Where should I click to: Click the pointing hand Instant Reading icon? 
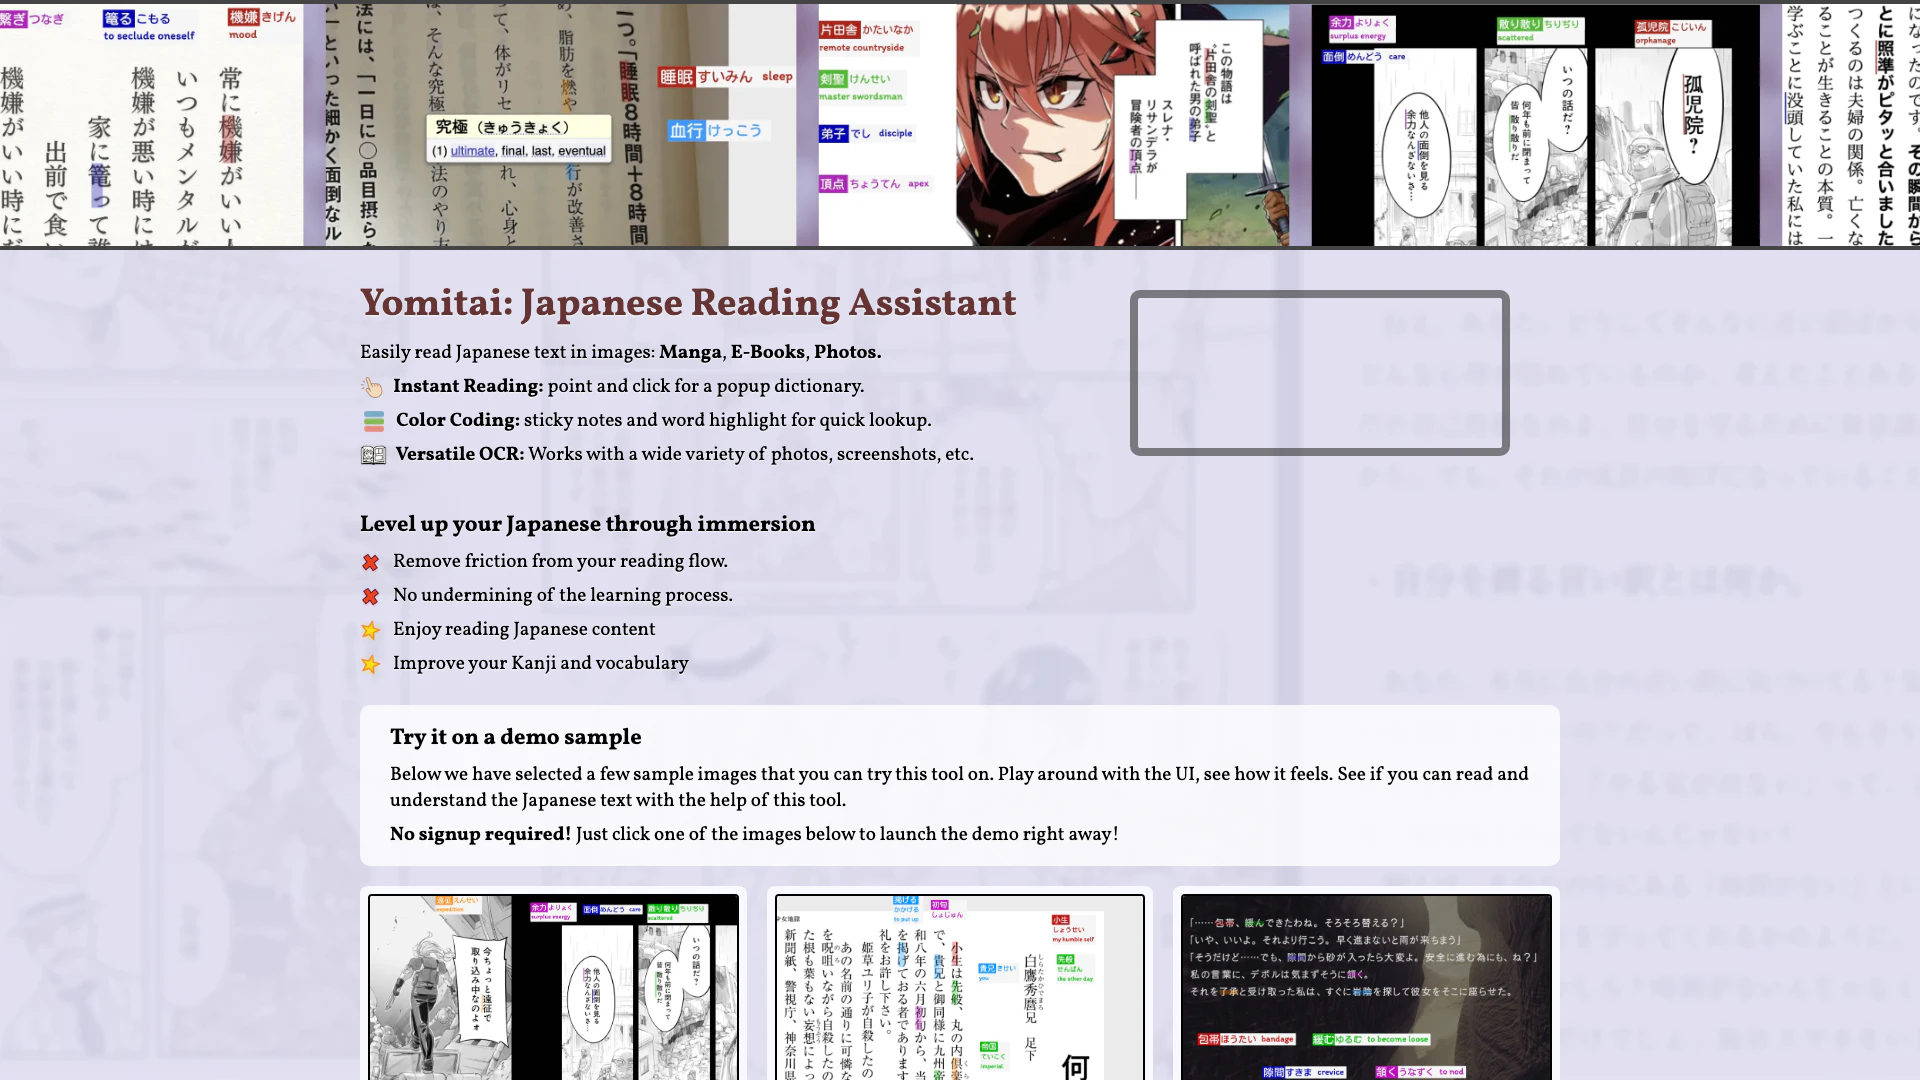coord(372,387)
